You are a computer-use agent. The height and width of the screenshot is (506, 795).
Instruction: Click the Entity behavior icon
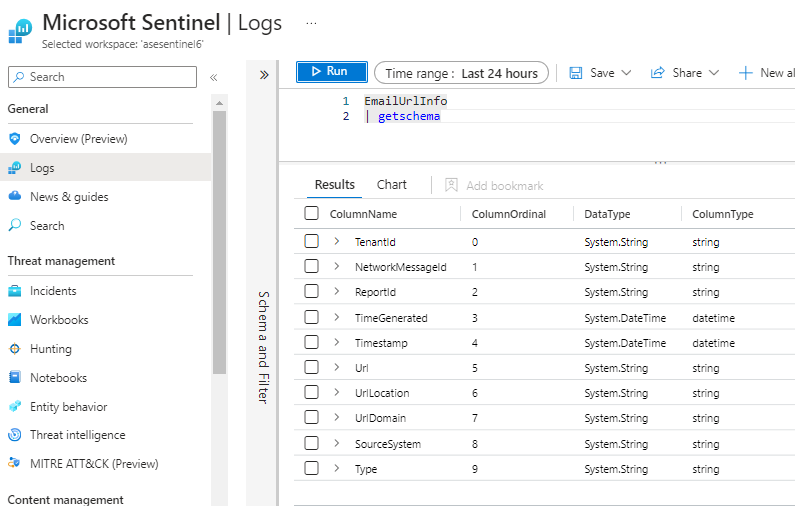(15, 406)
